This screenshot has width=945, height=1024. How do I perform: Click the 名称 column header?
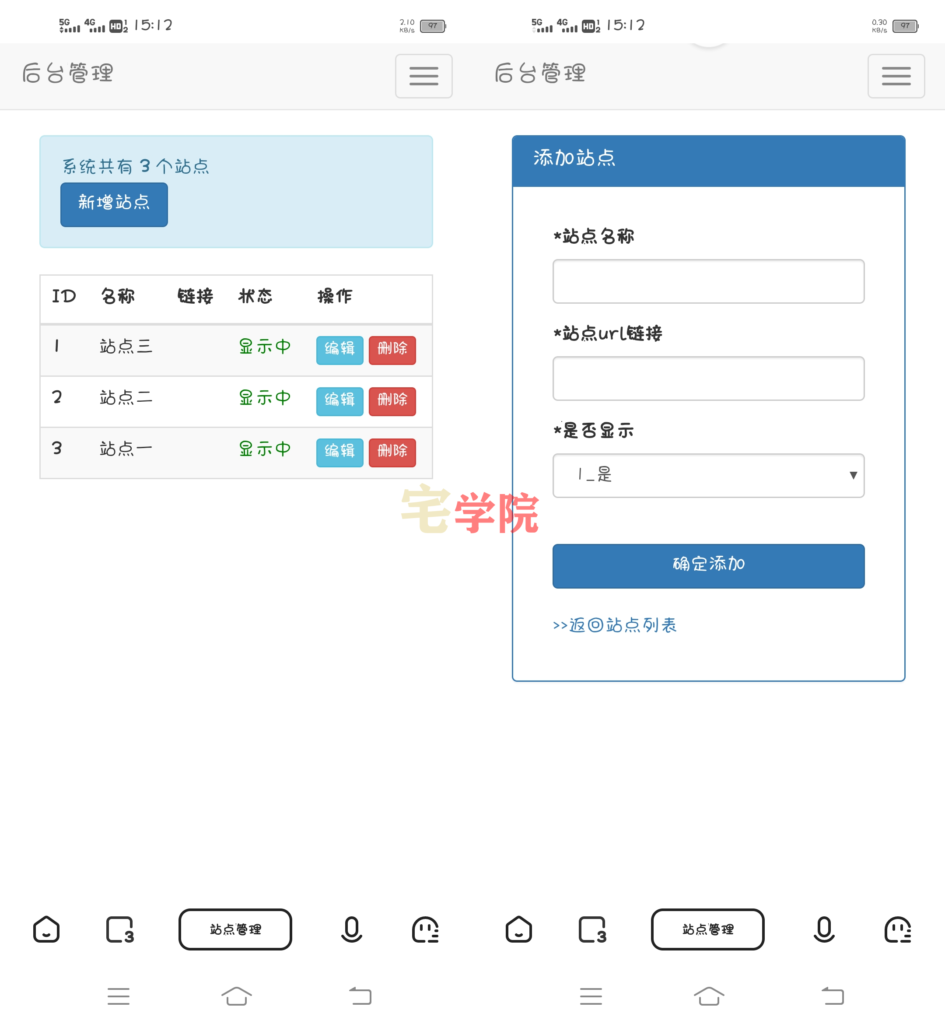pyautogui.click(x=118, y=296)
